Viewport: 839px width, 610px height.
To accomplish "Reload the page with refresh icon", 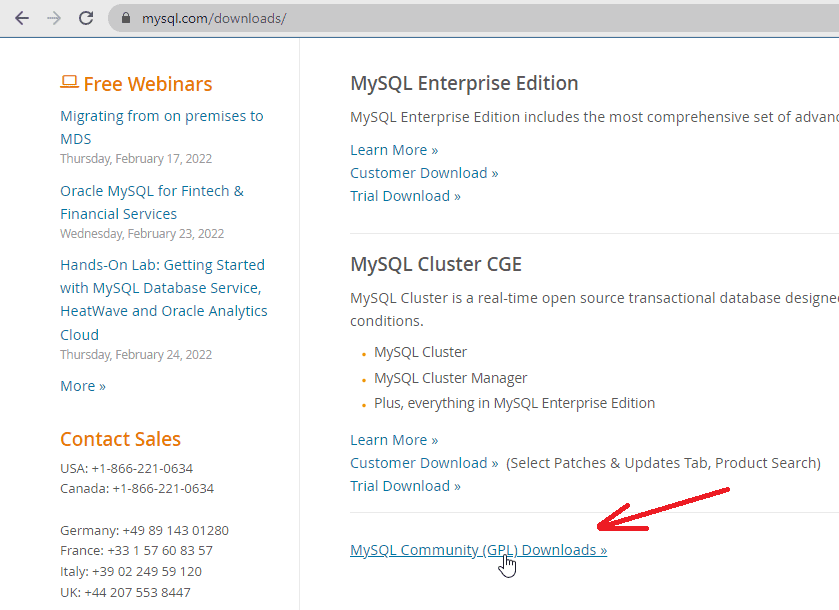I will click(86, 18).
